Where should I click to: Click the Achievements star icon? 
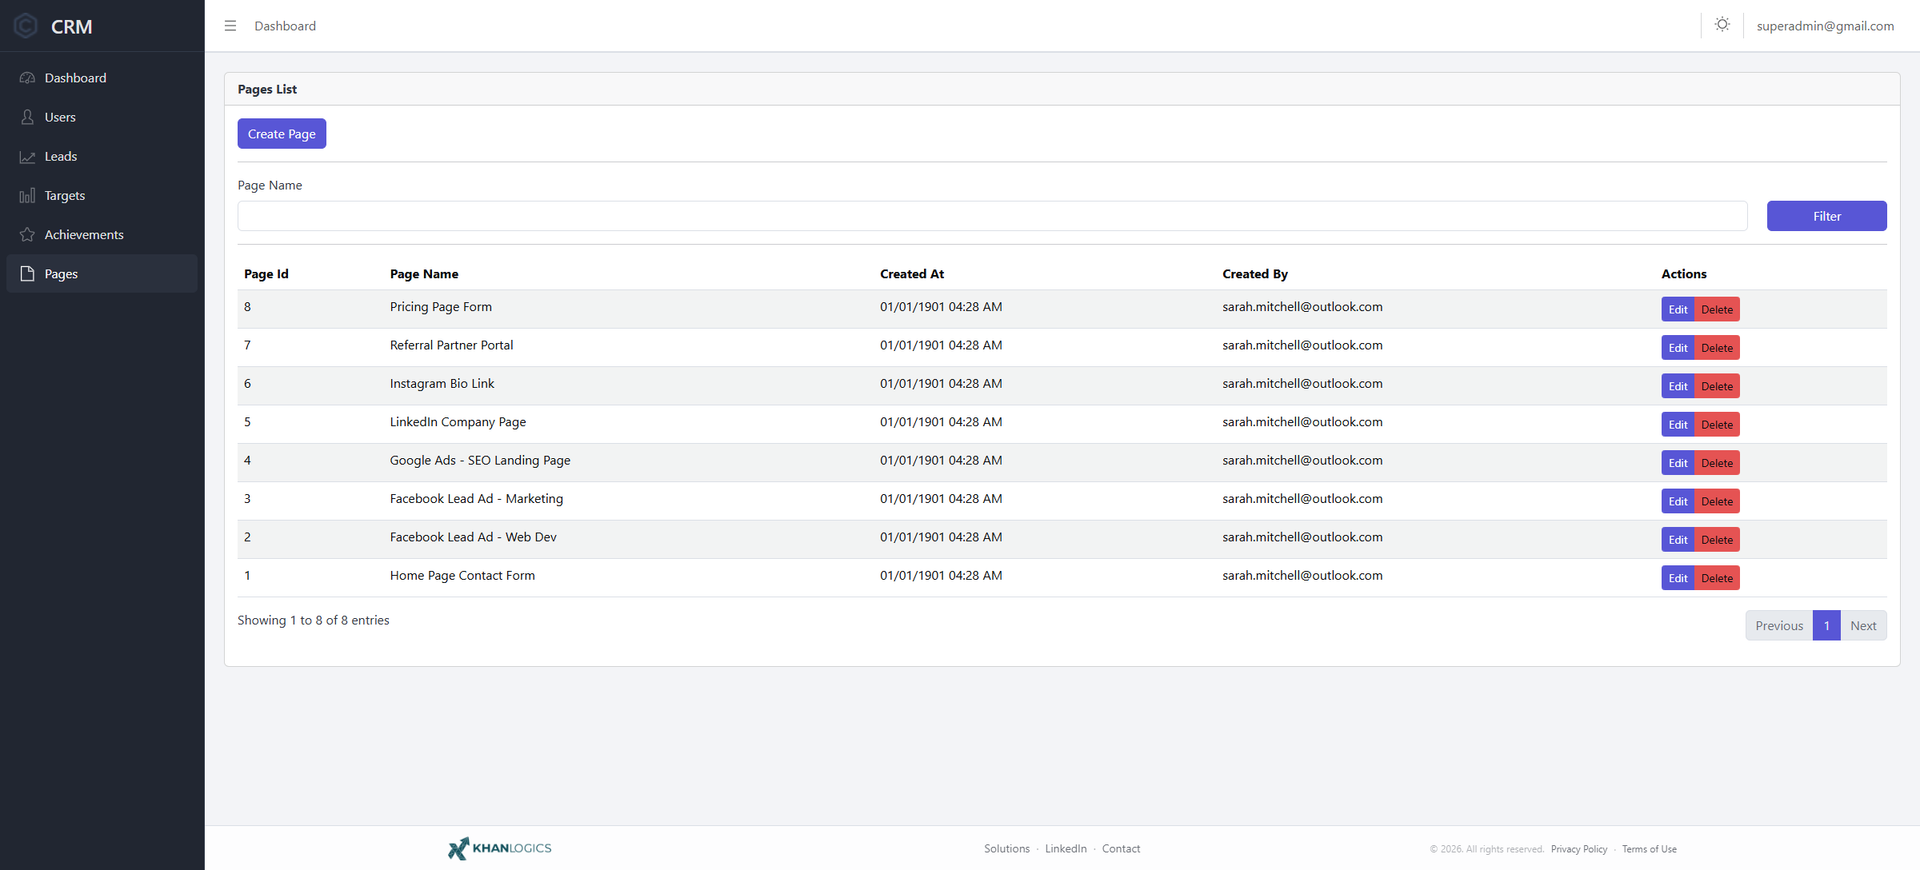tap(27, 235)
